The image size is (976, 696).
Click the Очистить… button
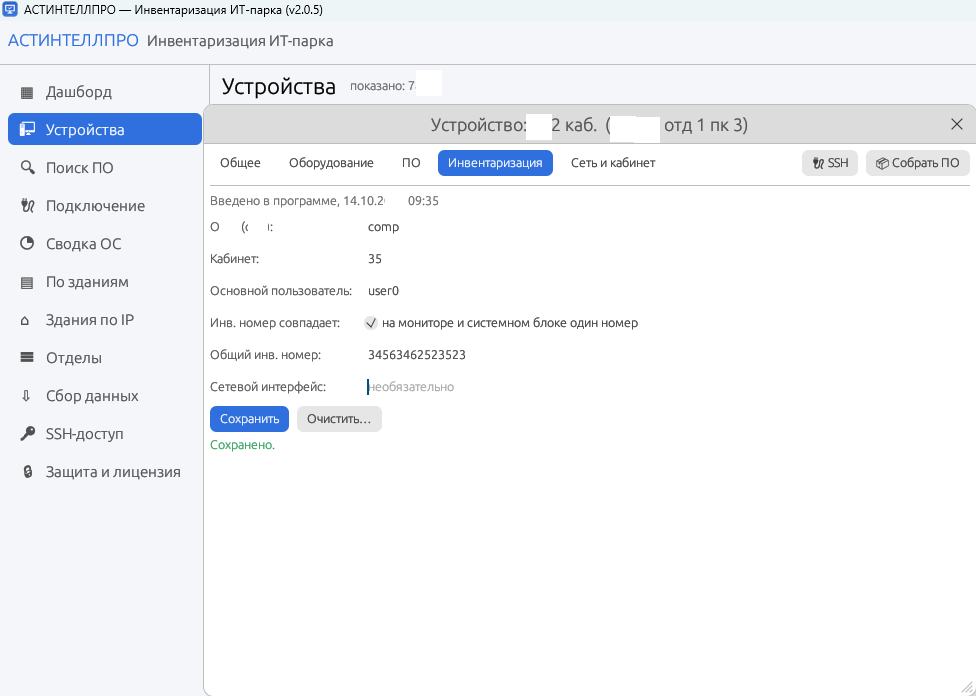(x=339, y=419)
